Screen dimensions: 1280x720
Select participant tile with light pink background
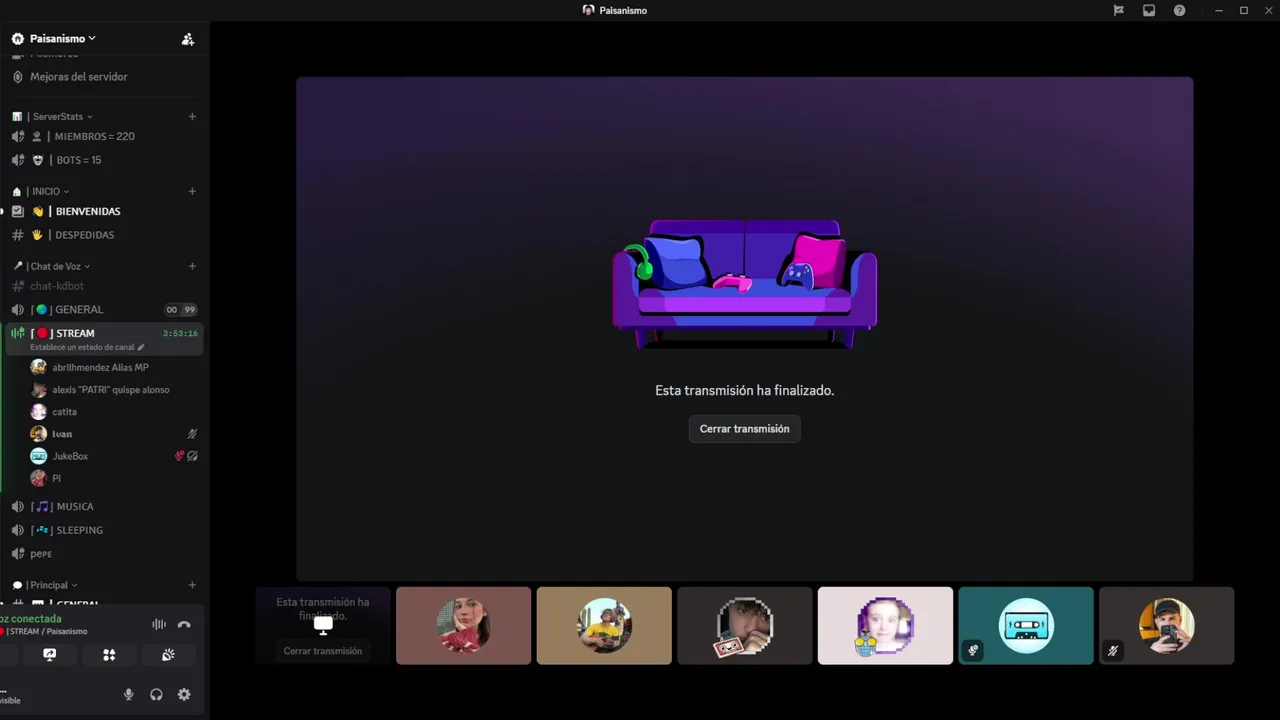click(x=885, y=625)
